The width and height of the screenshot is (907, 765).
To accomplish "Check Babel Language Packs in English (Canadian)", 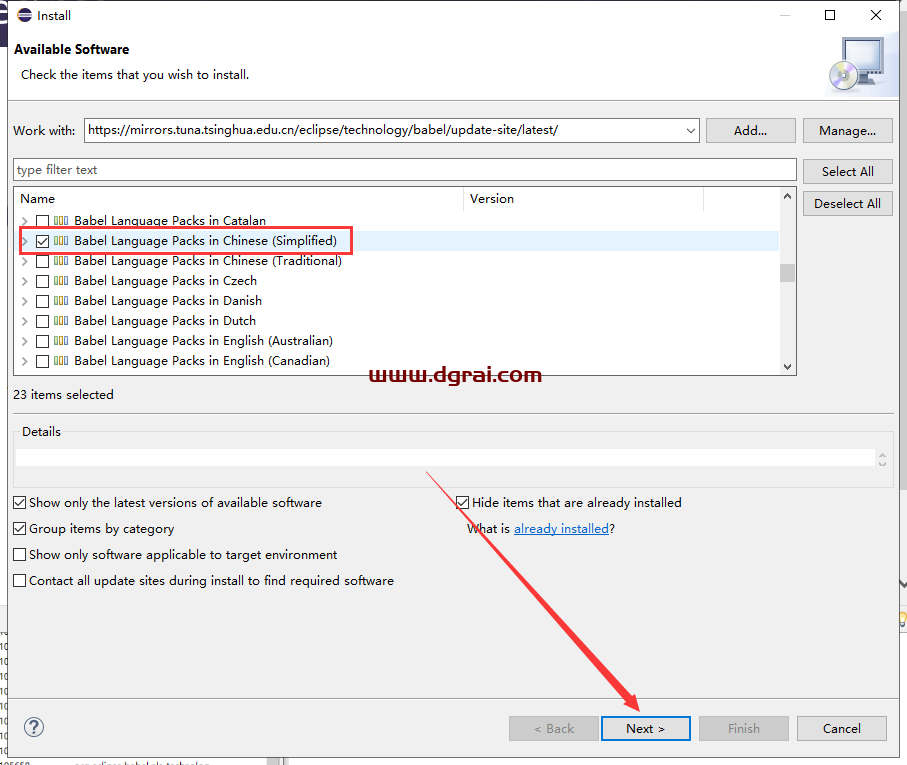I will (x=42, y=361).
